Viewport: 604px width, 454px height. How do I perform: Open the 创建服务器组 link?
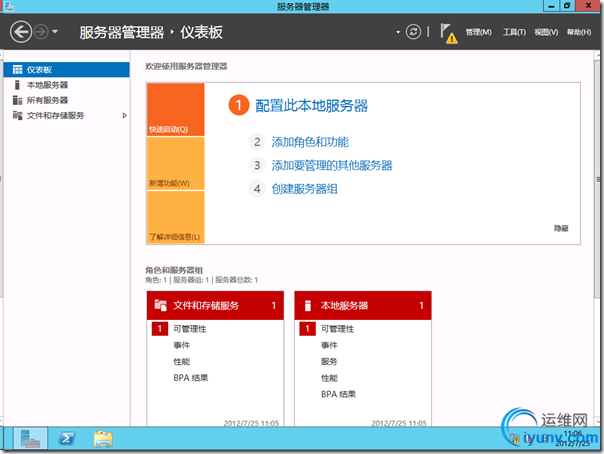coord(305,189)
